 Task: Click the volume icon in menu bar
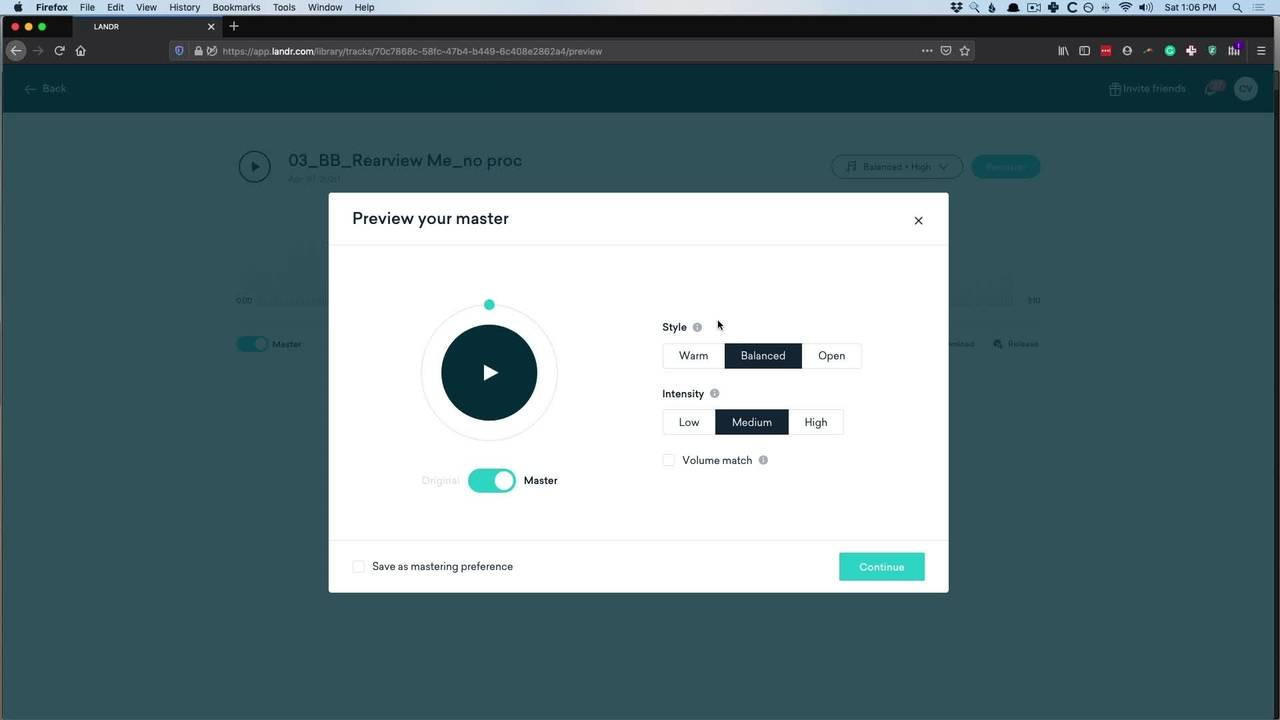(x=1146, y=7)
